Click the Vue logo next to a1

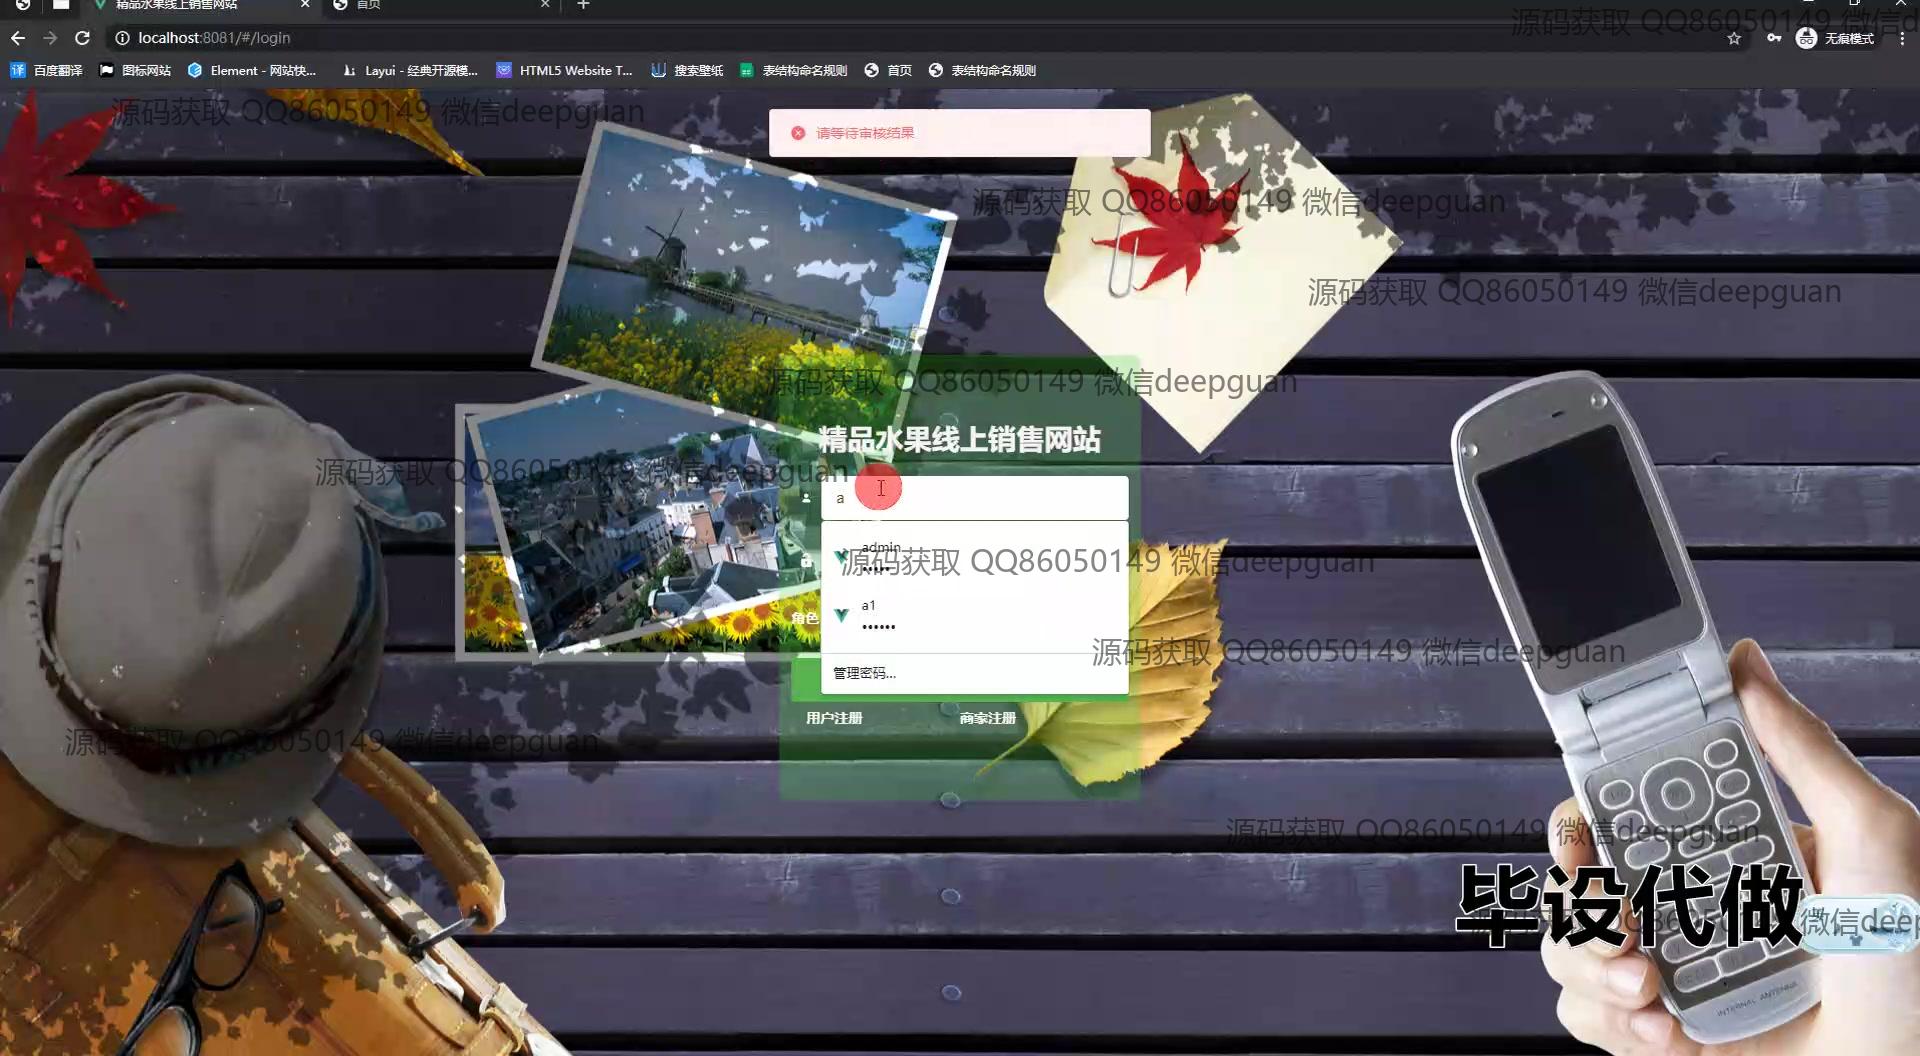tap(841, 615)
